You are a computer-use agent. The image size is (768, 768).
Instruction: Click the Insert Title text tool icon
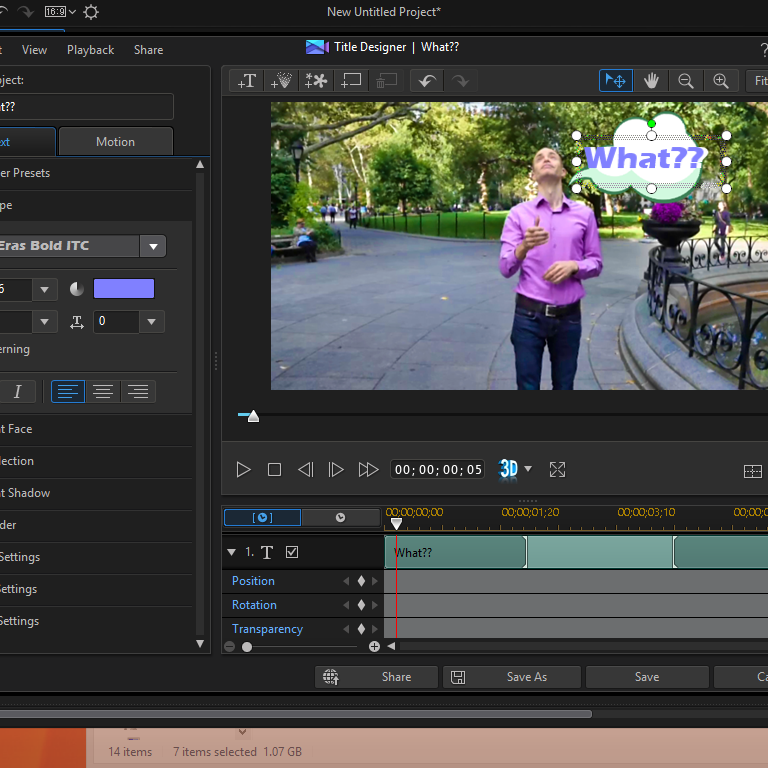pyautogui.click(x=247, y=81)
